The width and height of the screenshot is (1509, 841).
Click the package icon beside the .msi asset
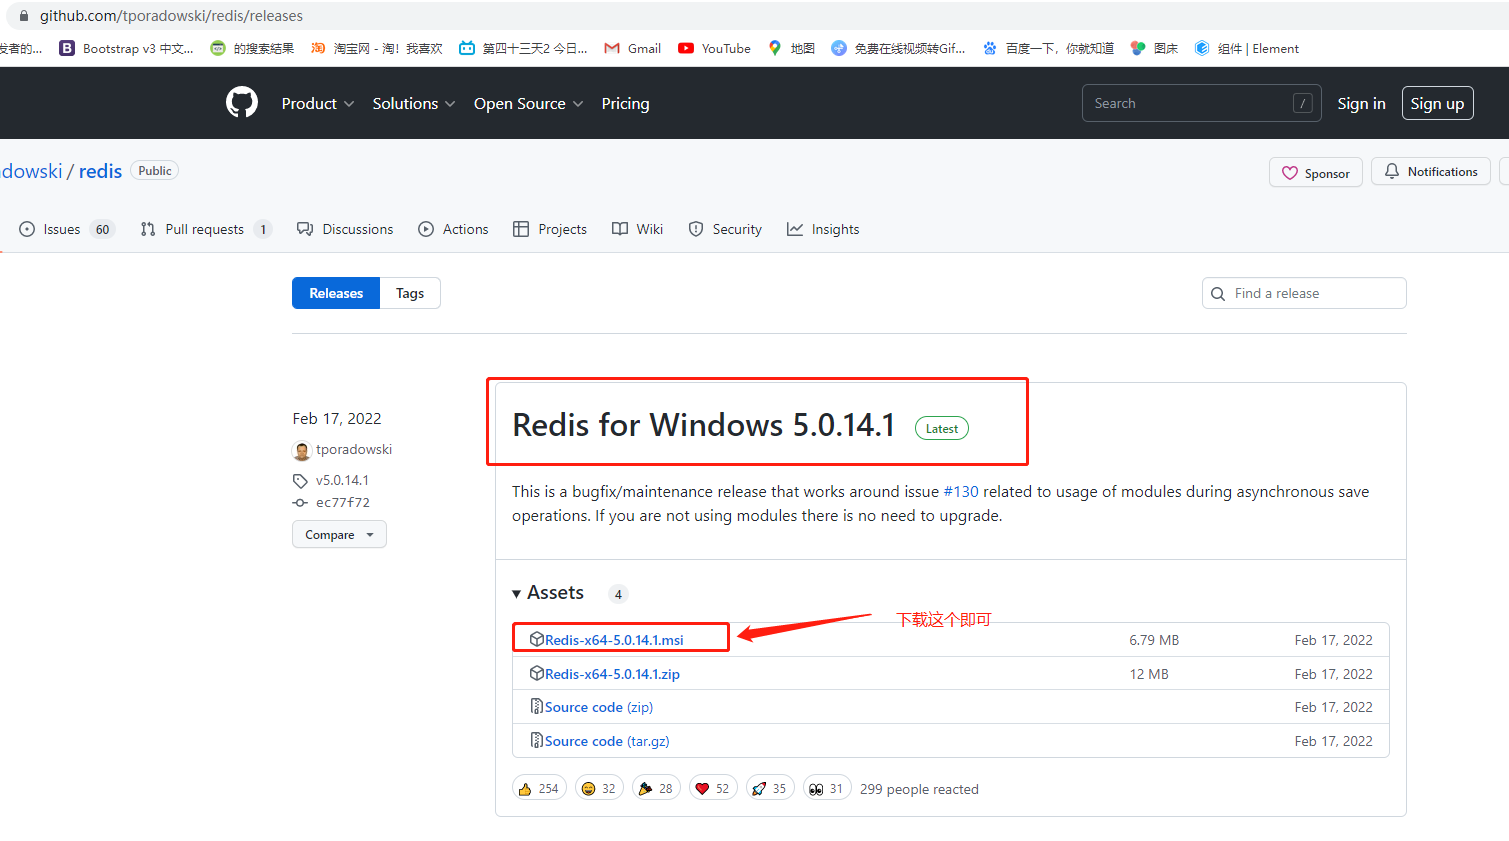point(537,639)
